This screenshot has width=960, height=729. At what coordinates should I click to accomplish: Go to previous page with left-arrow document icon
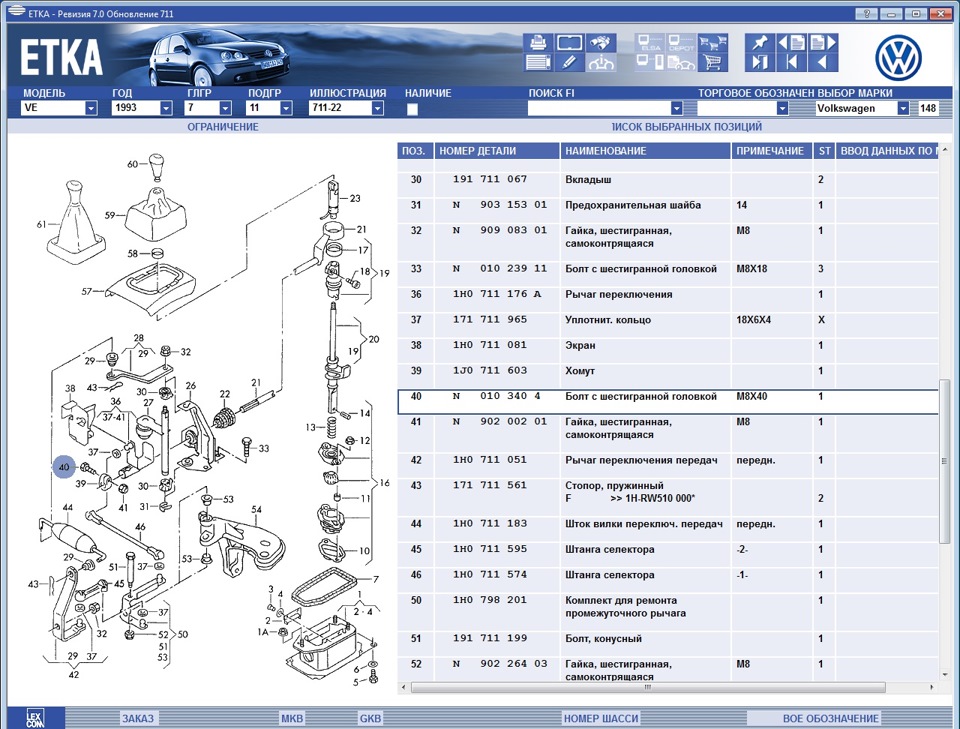(791, 43)
